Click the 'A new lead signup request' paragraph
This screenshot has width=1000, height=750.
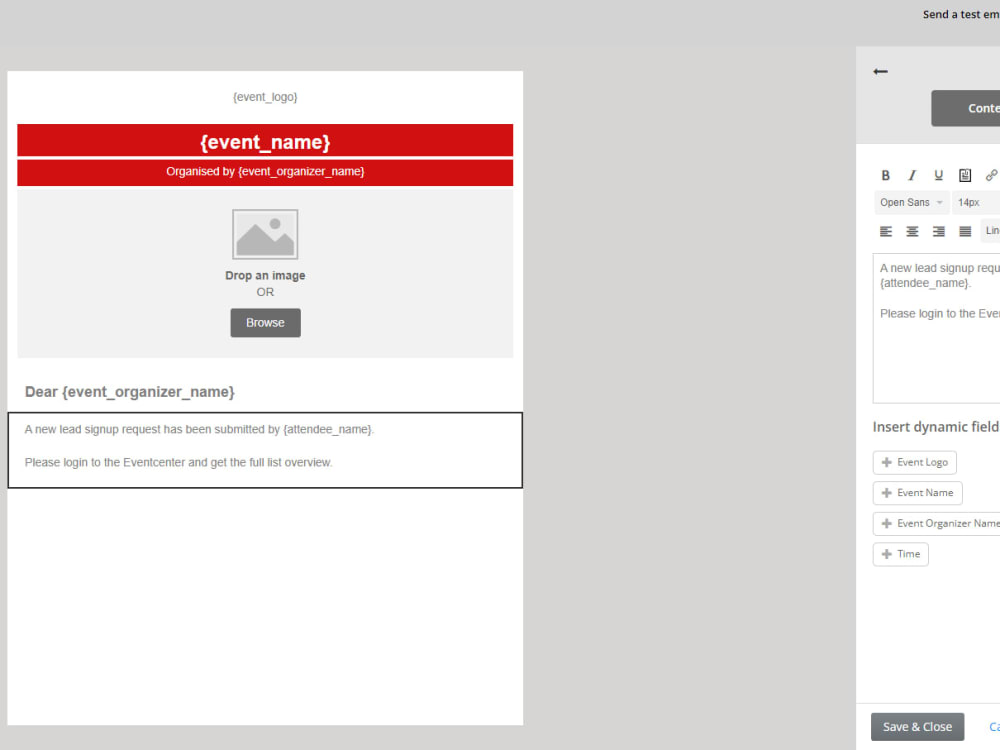click(x=200, y=429)
